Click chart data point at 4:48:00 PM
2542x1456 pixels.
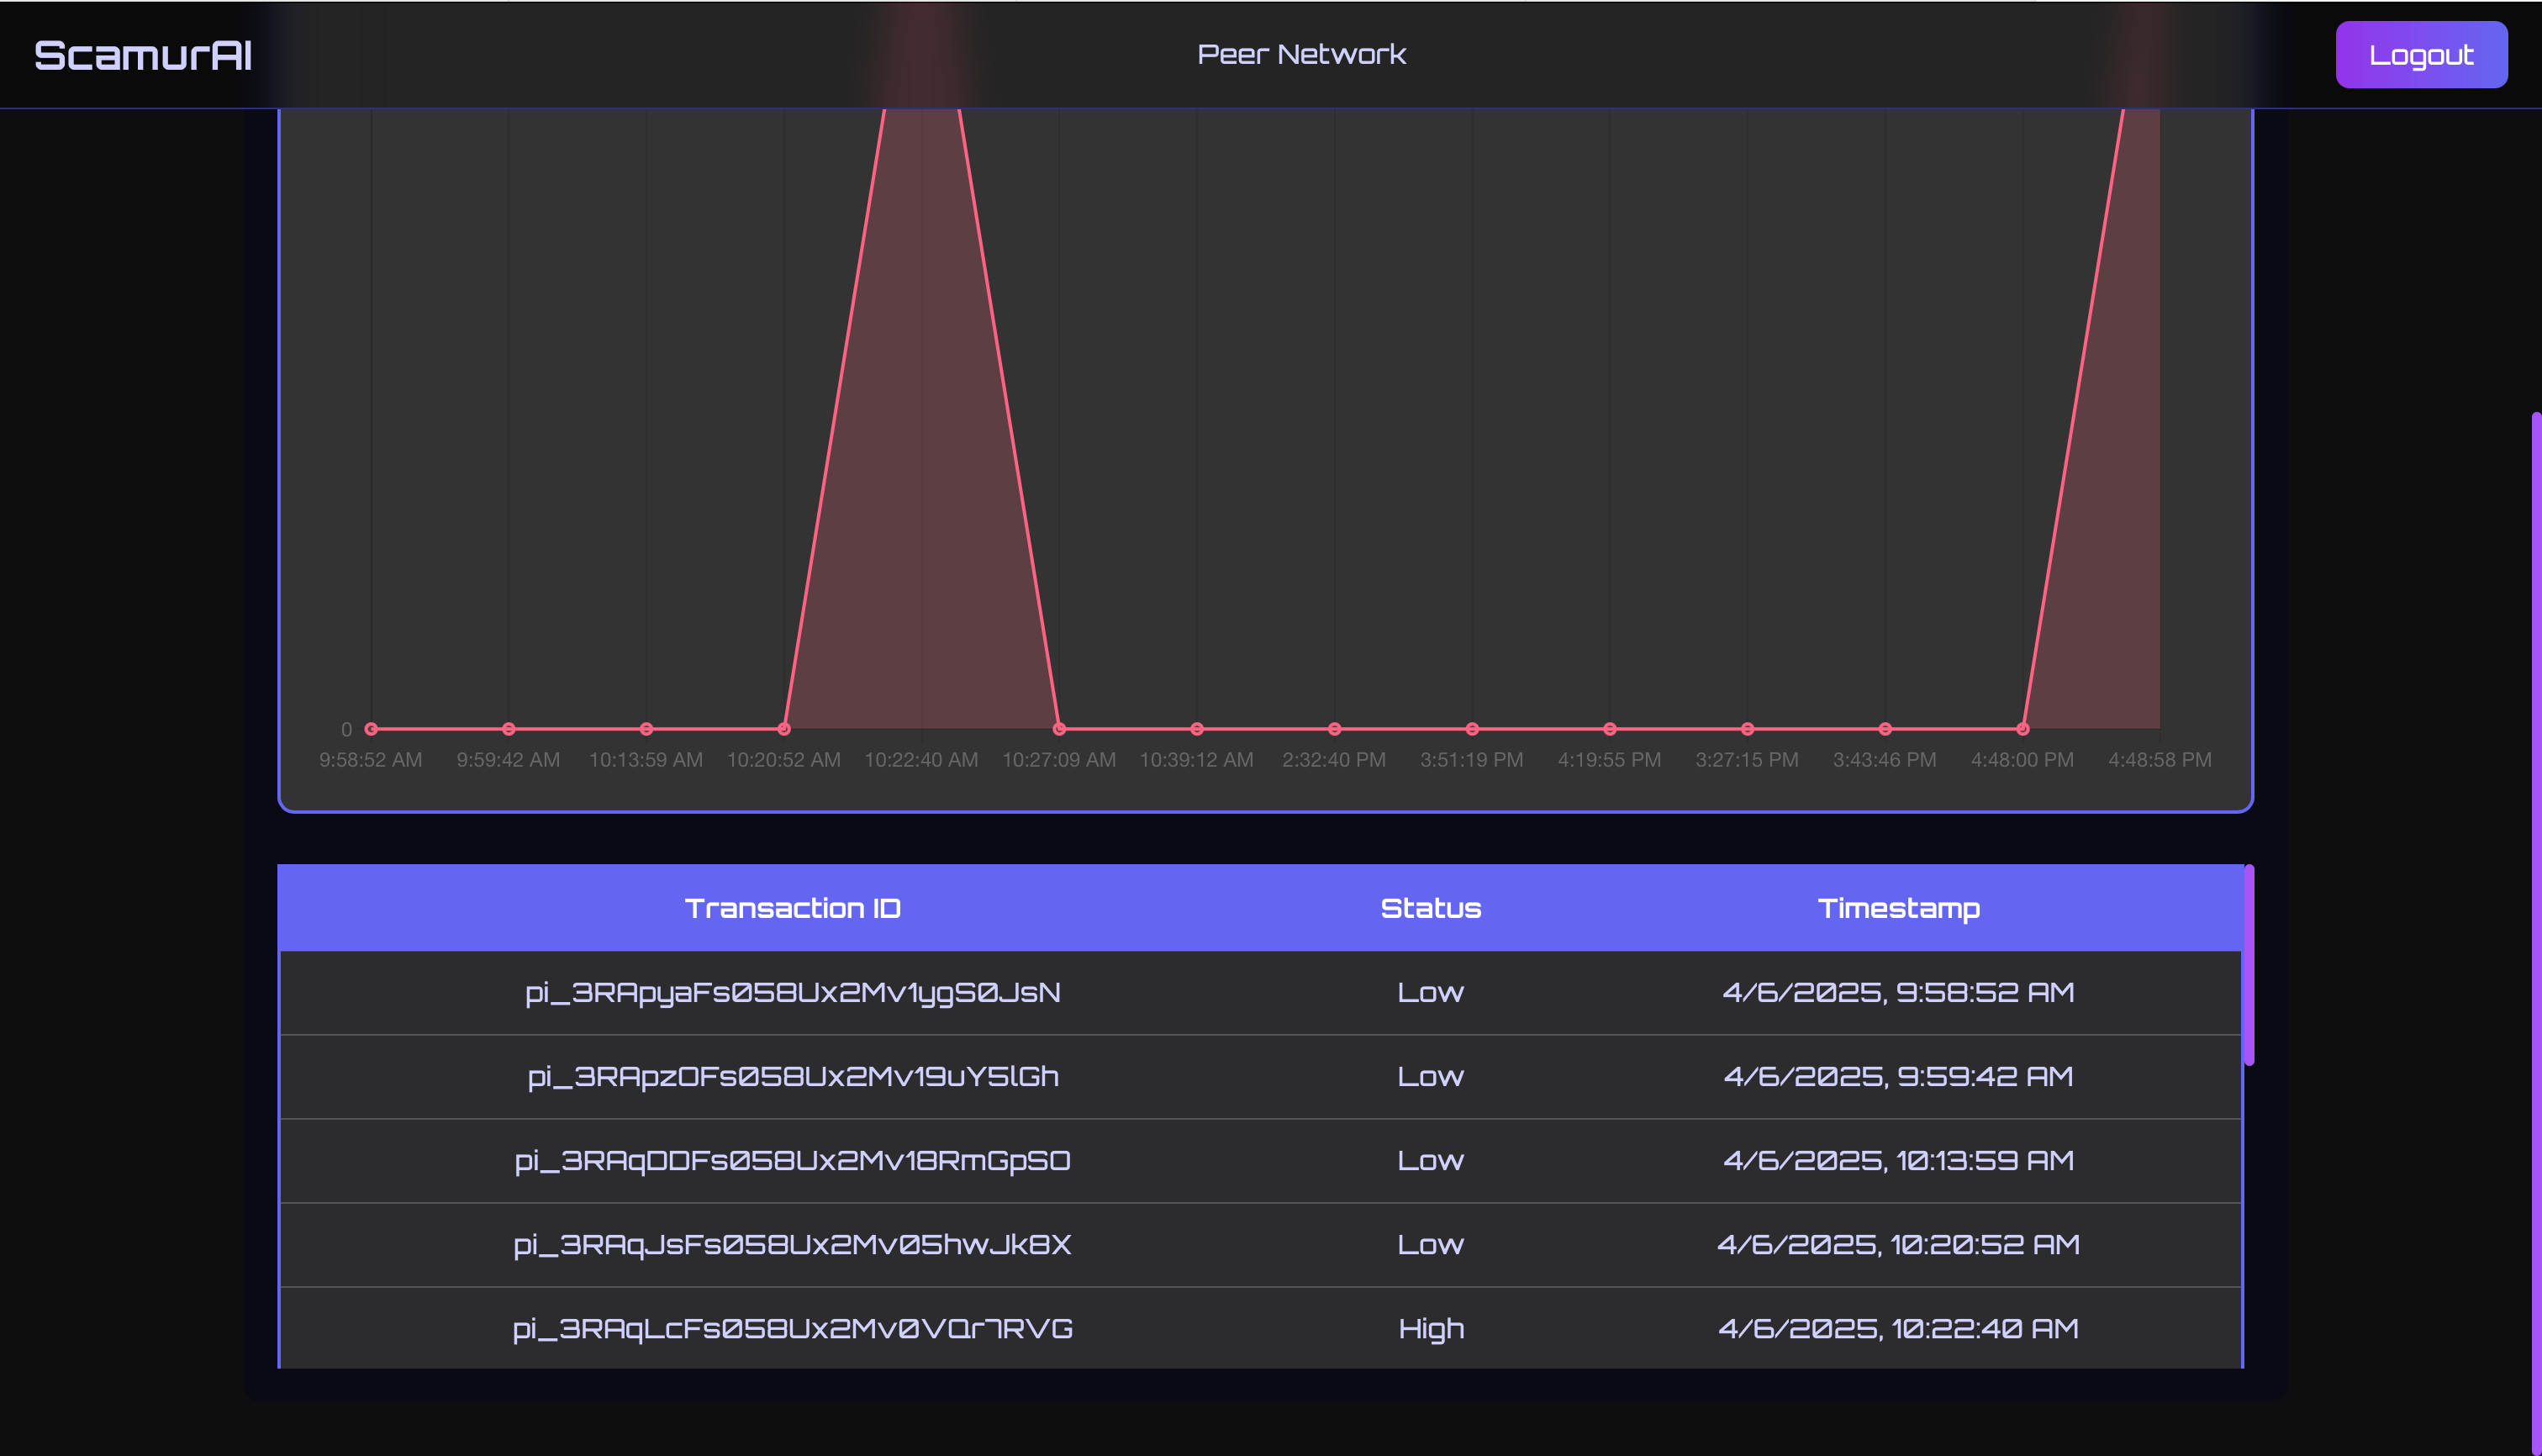(x=2022, y=729)
